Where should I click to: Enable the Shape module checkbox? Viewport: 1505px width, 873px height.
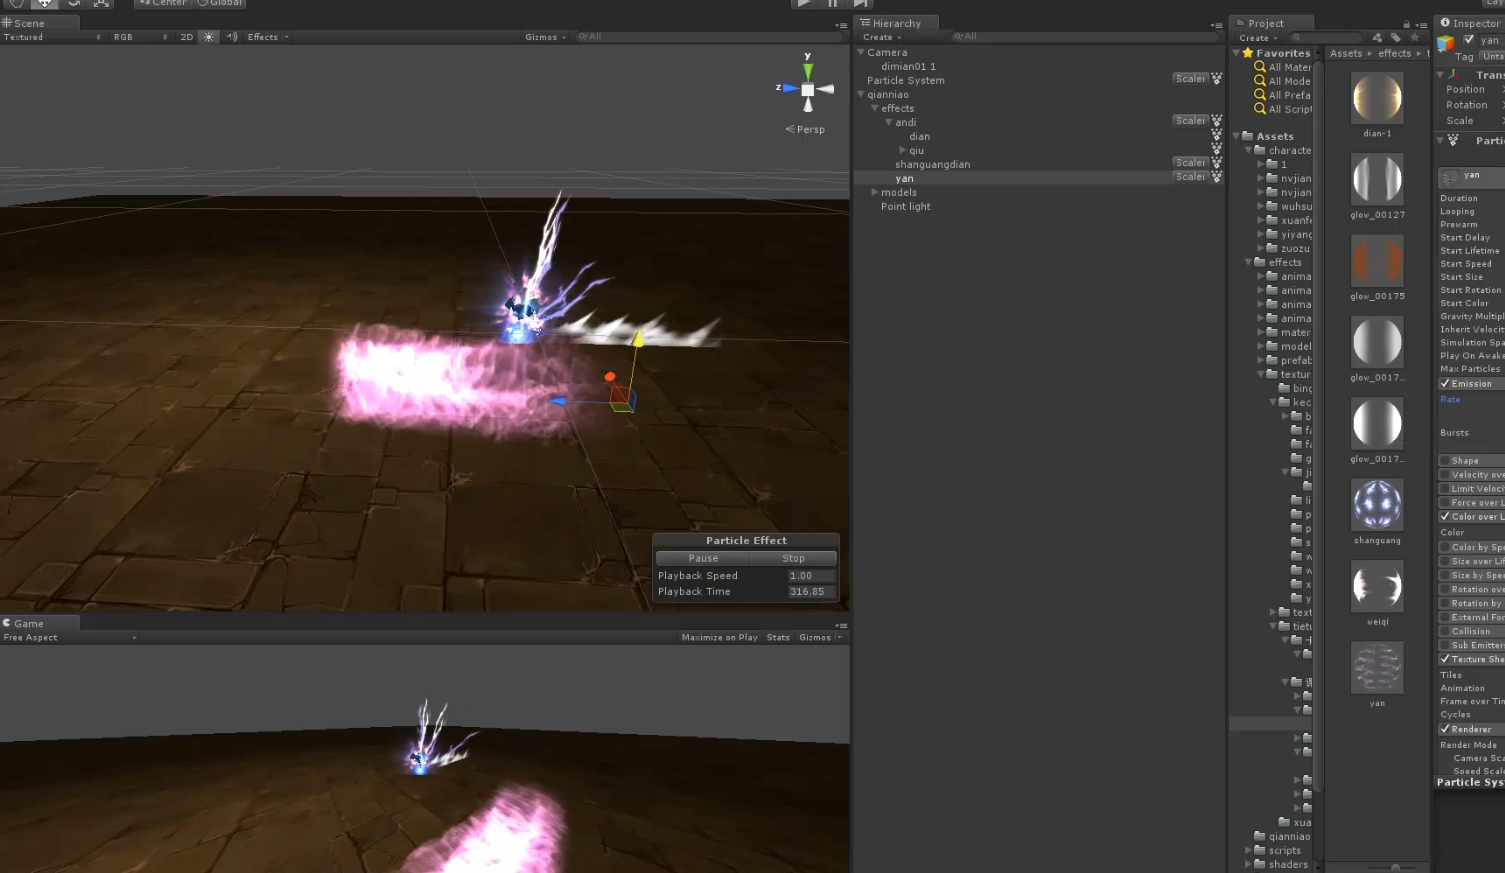[x=1445, y=461]
